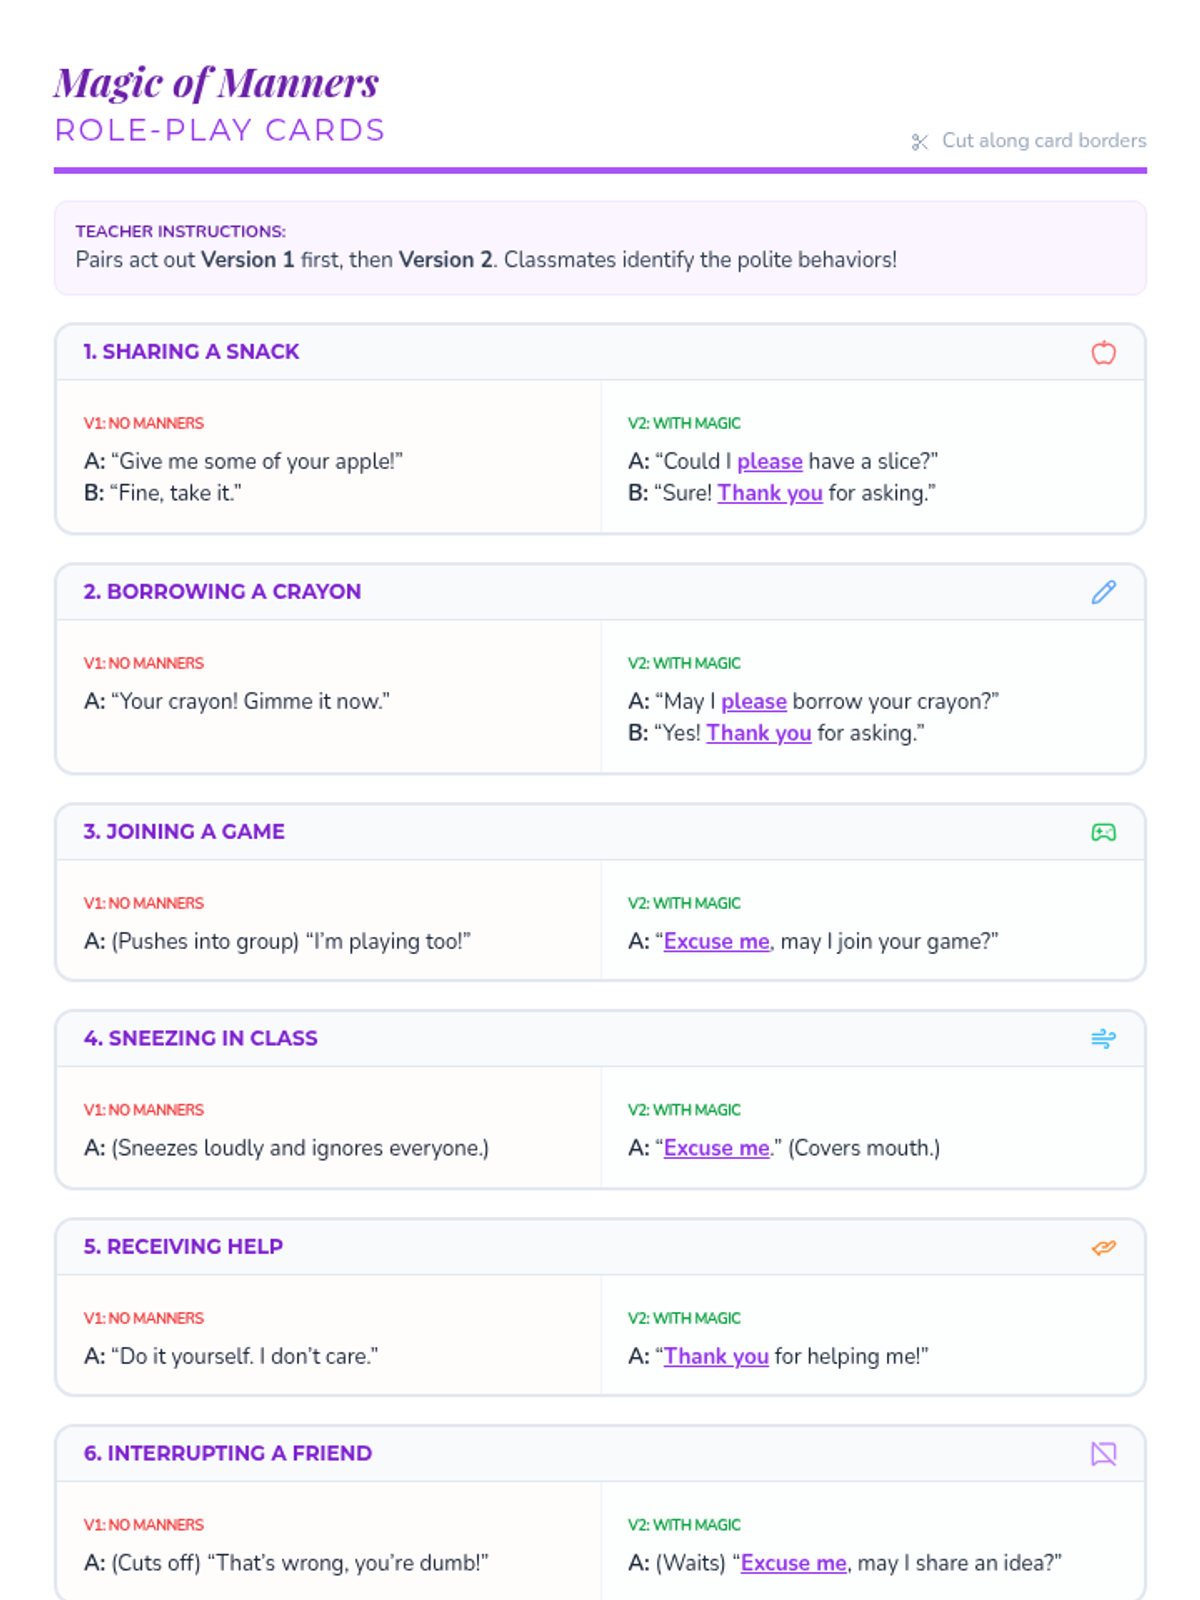This screenshot has width=1200, height=1600.
Task: Click underlined 'please' in the crayon card
Action: (x=754, y=702)
